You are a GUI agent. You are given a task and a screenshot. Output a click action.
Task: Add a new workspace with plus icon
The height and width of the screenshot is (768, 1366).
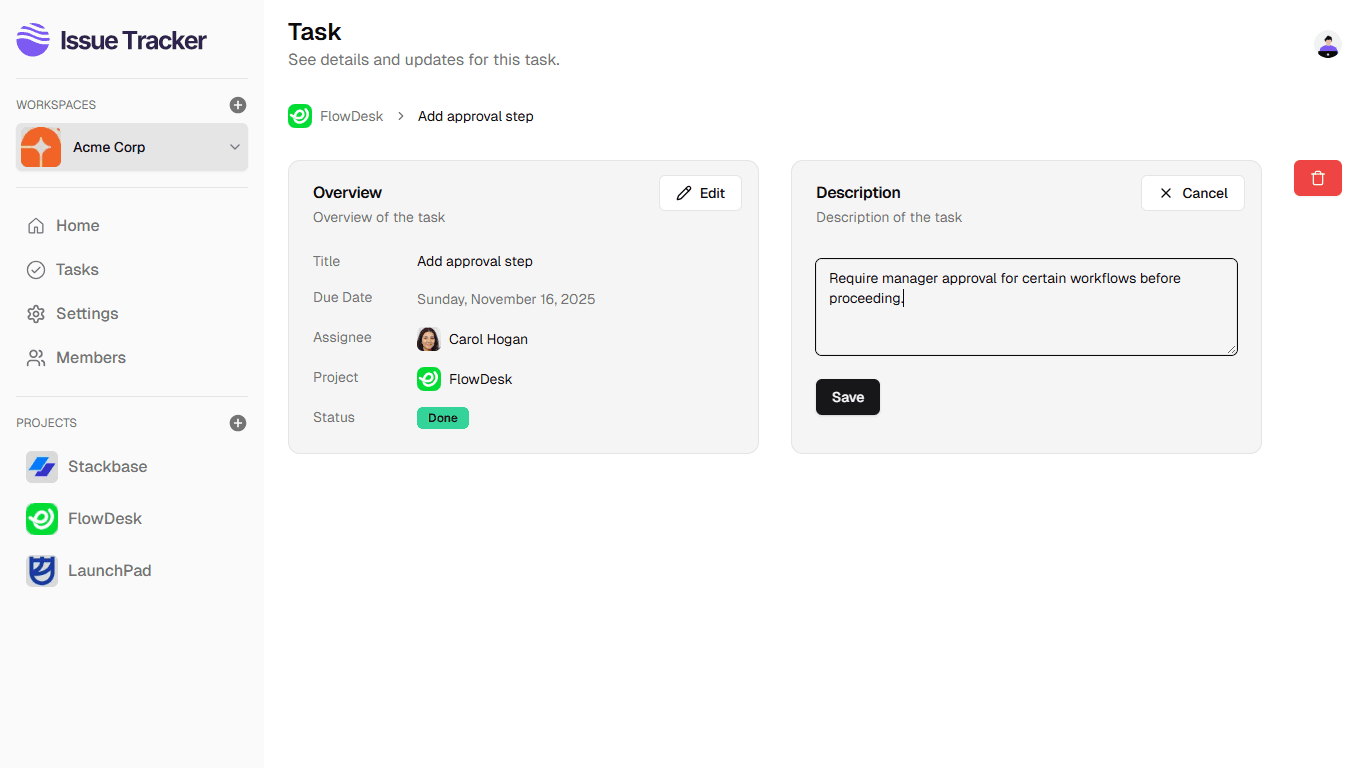click(x=237, y=104)
